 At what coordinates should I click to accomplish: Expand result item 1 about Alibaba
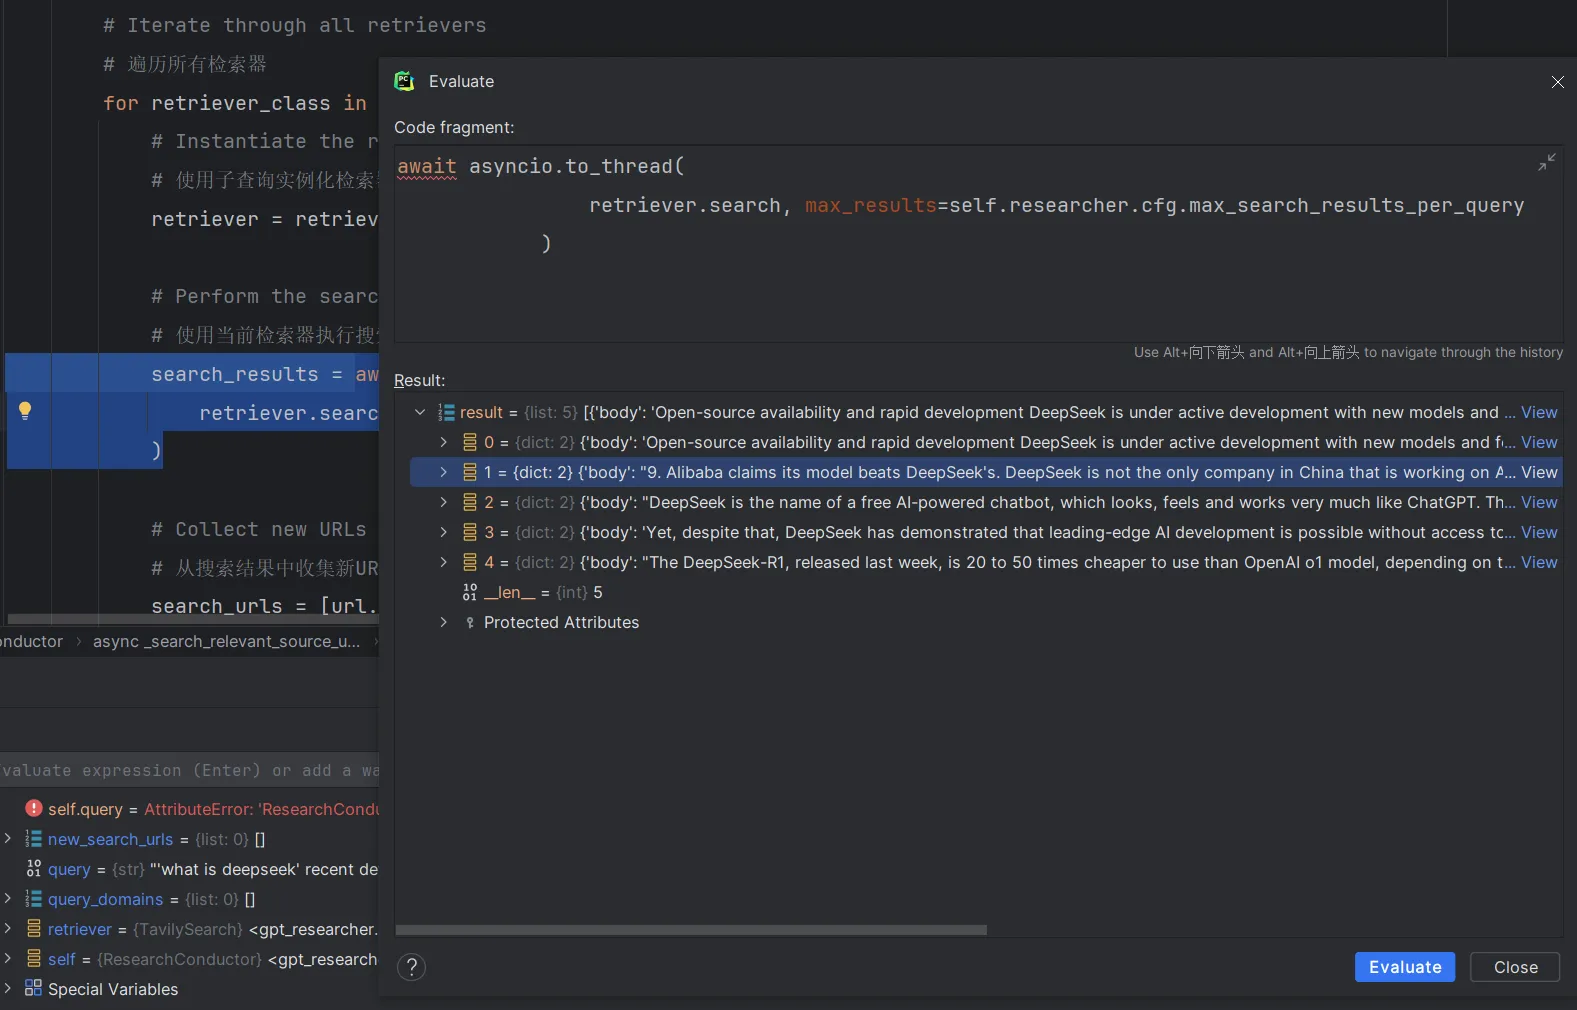pos(444,472)
